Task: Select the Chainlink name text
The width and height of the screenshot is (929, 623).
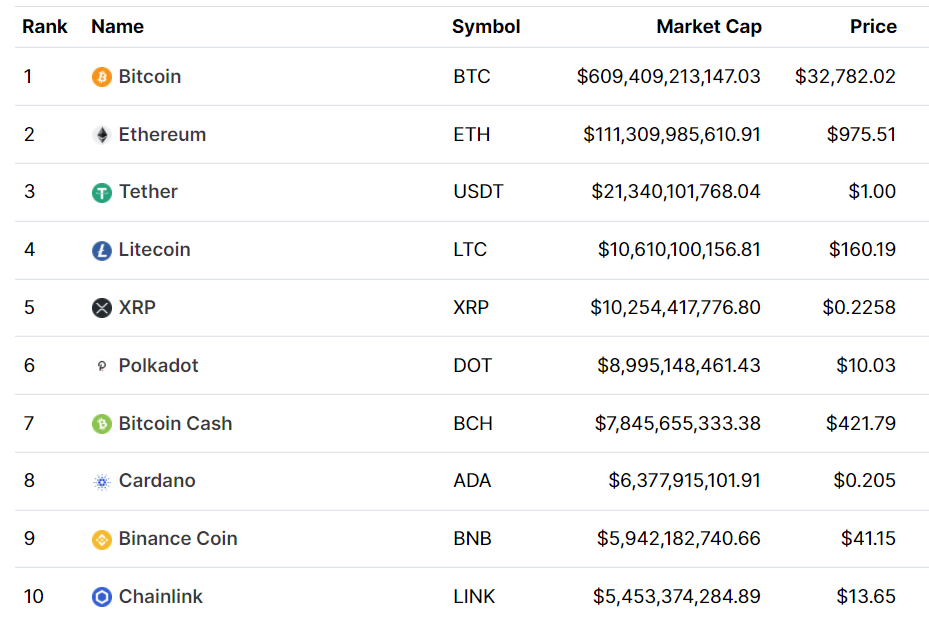Action: (x=160, y=597)
